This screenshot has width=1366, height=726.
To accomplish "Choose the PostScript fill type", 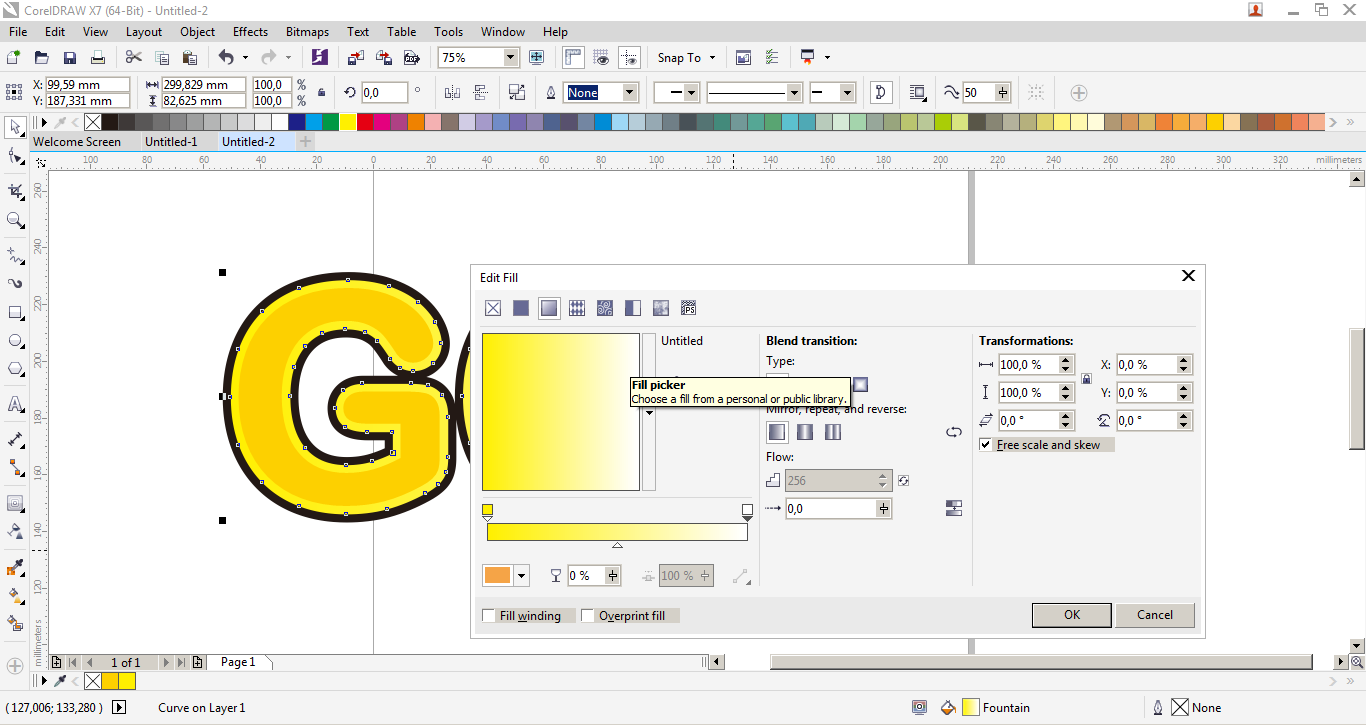I will pos(689,308).
